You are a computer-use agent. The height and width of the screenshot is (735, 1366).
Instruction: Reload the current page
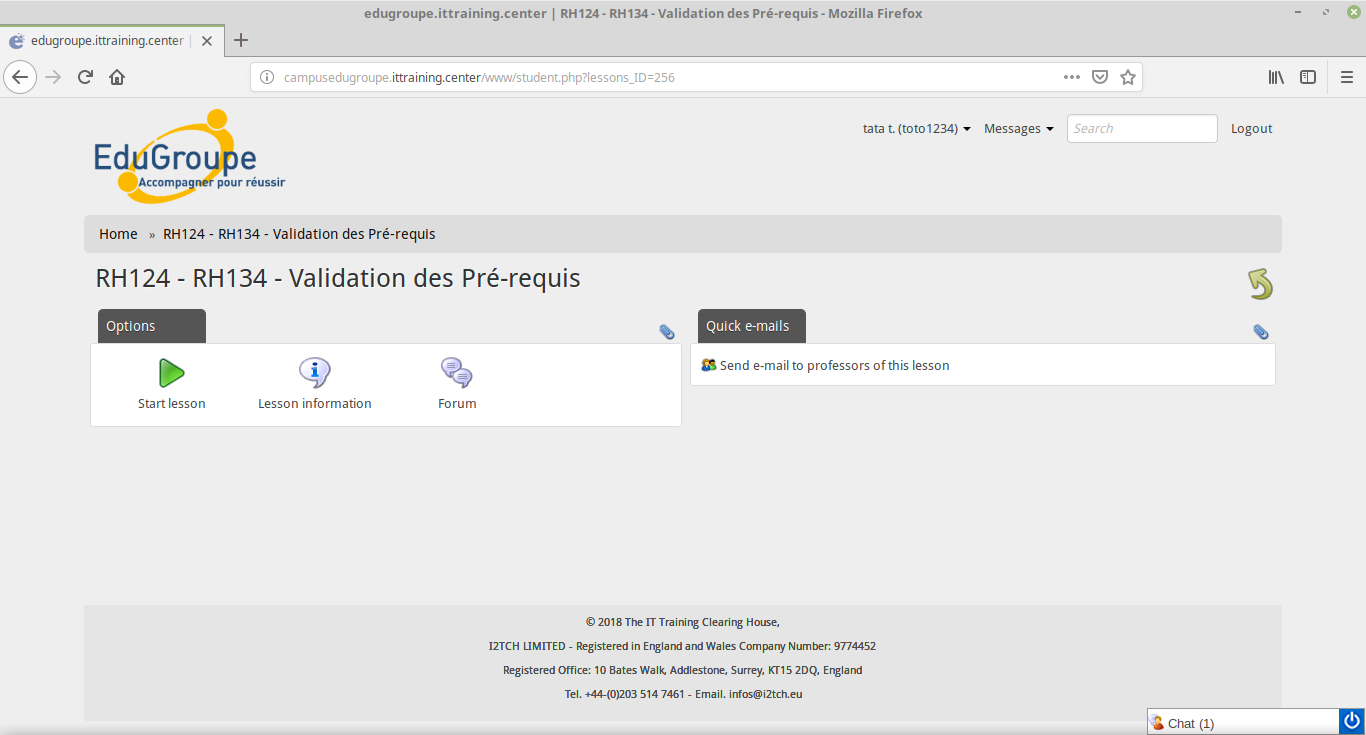pyautogui.click(x=86, y=77)
